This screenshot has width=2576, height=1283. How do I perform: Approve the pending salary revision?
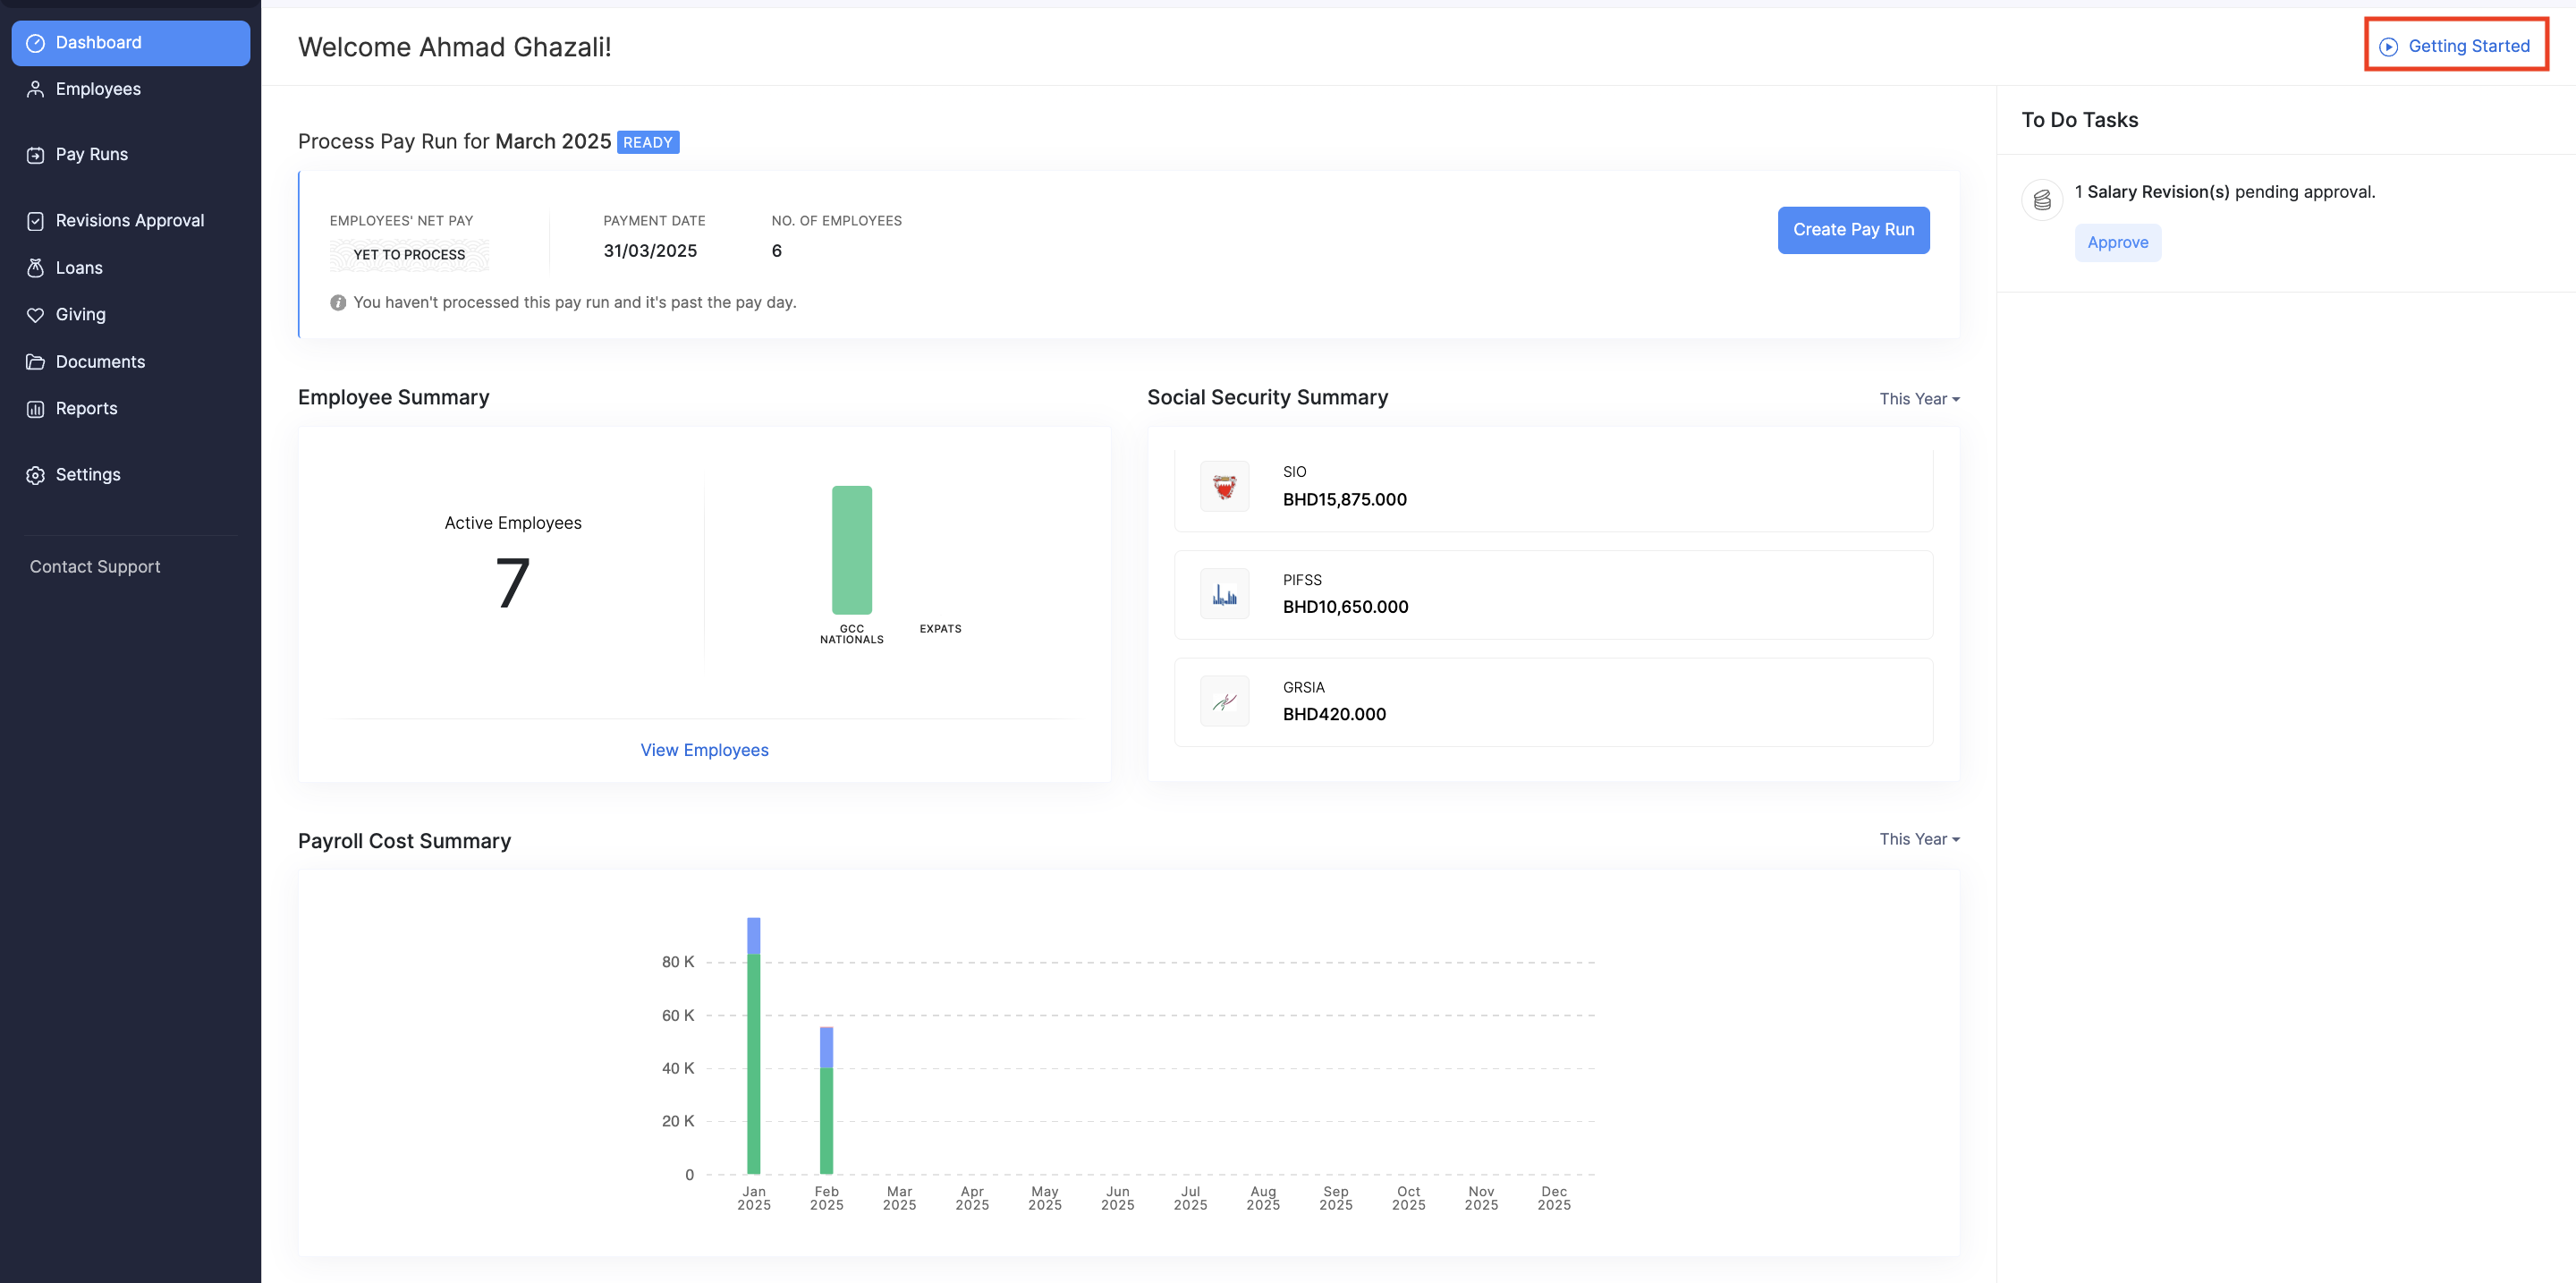[x=2117, y=243]
